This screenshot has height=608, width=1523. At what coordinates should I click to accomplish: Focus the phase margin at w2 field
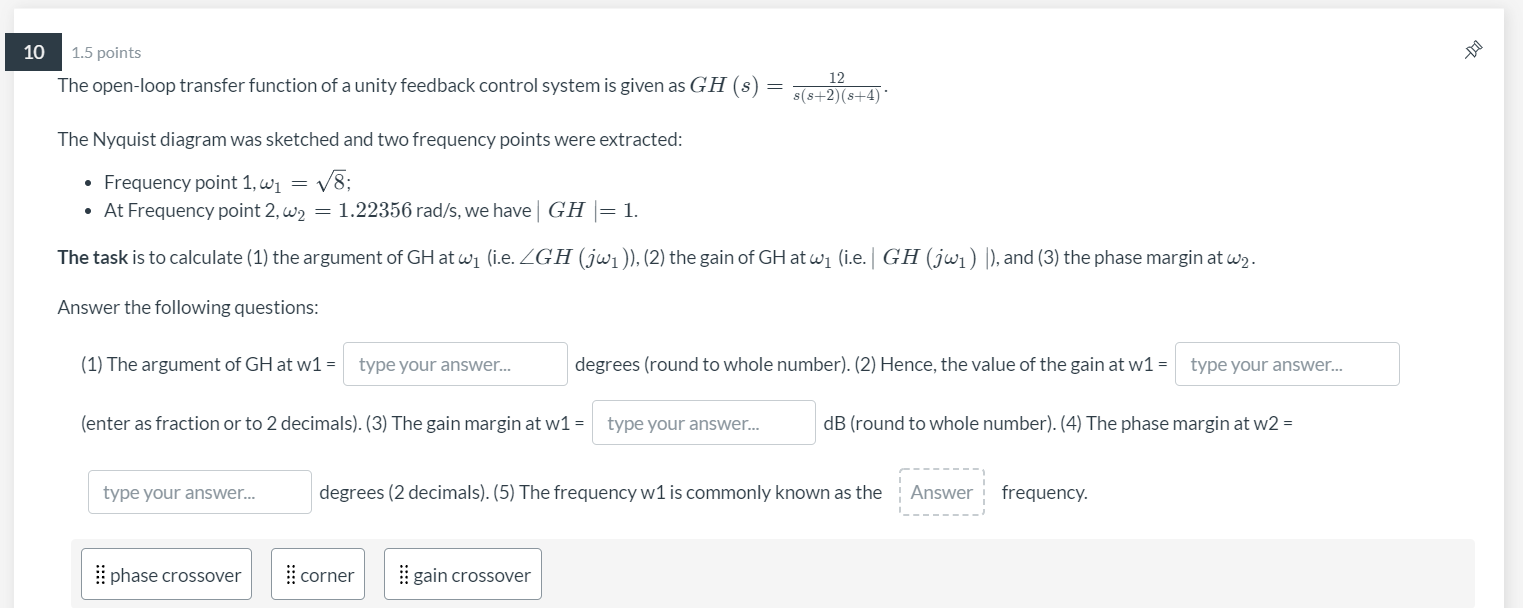[199, 492]
